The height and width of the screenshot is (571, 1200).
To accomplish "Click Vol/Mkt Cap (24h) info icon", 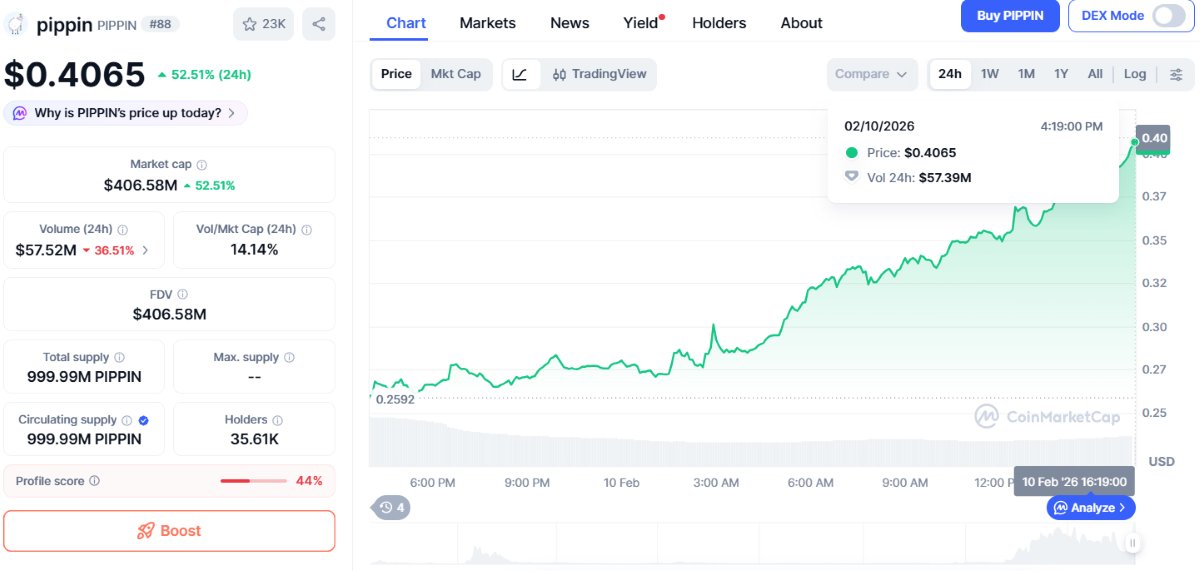I will (306, 230).
